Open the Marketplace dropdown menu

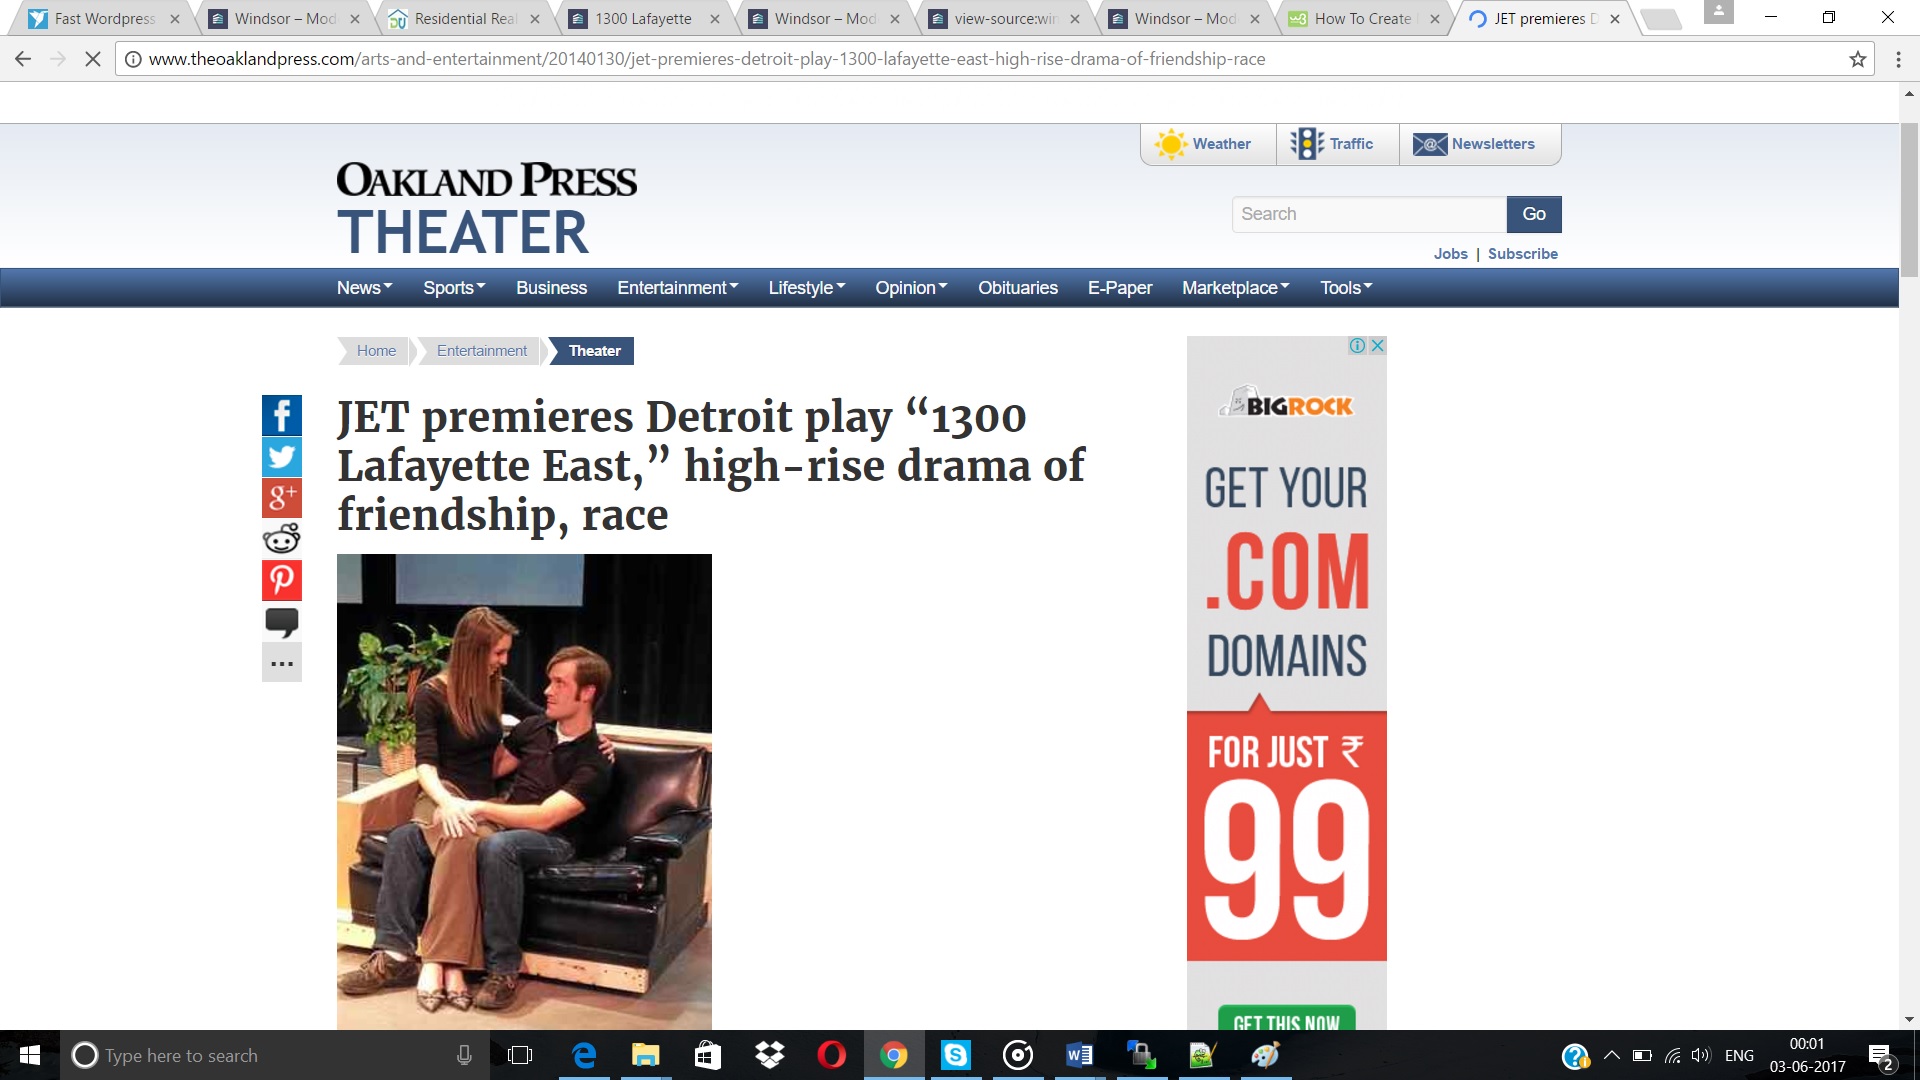[1235, 288]
